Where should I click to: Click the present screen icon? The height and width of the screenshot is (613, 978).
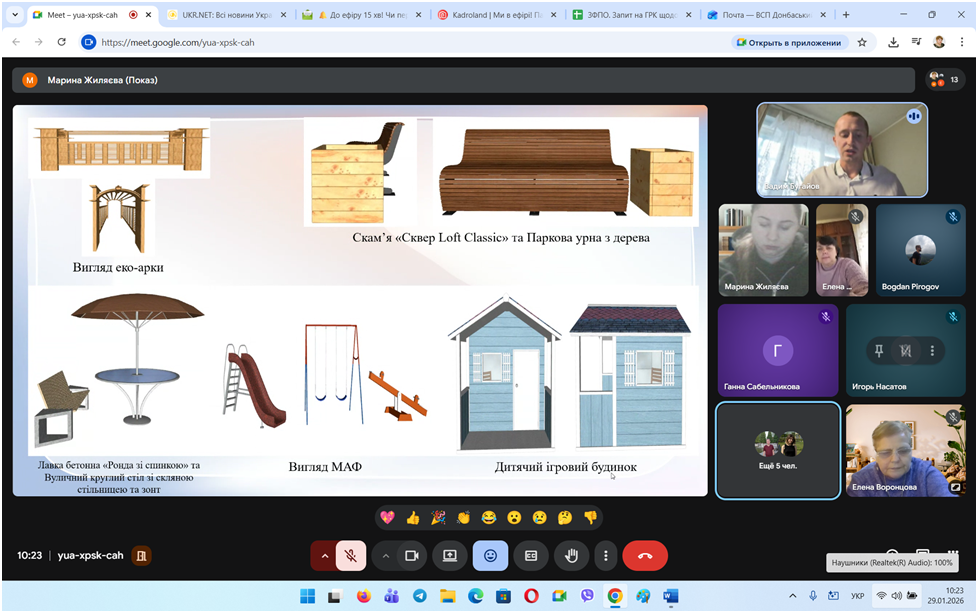click(450, 555)
